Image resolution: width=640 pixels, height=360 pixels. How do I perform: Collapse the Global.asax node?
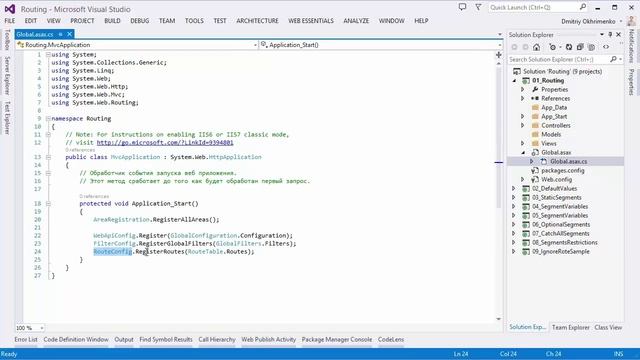click(523, 153)
